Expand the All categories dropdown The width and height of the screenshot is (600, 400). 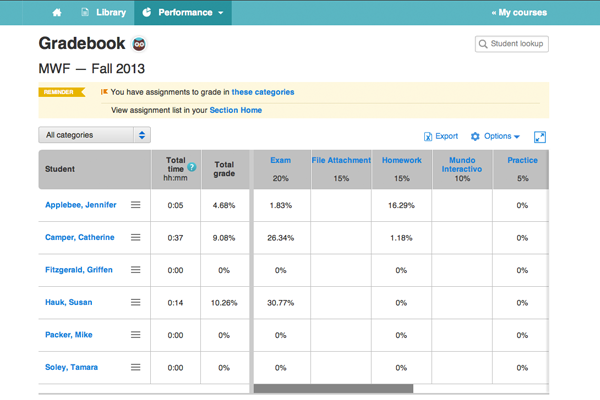(94, 135)
